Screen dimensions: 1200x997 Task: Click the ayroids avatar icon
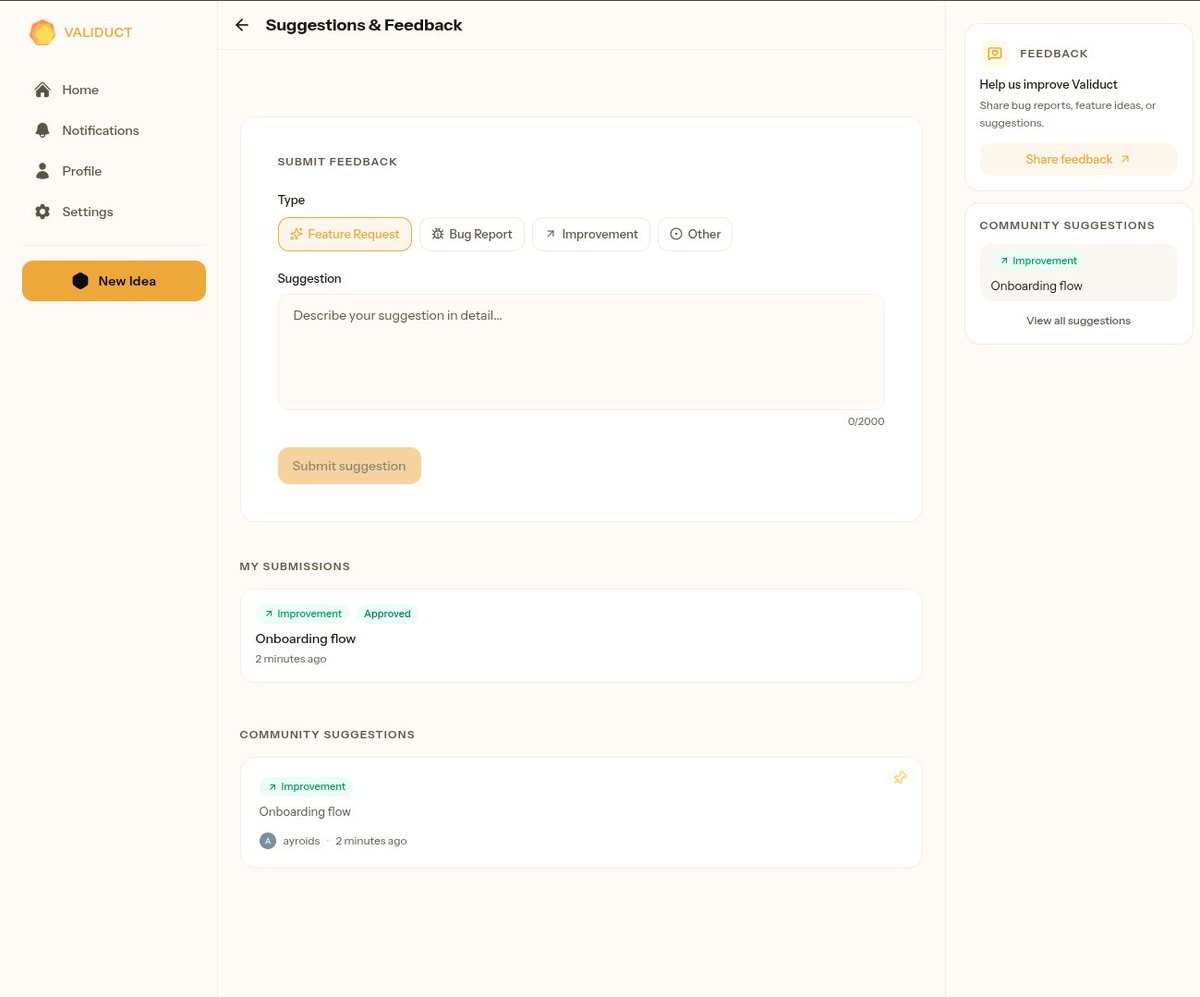tap(268, 841)
